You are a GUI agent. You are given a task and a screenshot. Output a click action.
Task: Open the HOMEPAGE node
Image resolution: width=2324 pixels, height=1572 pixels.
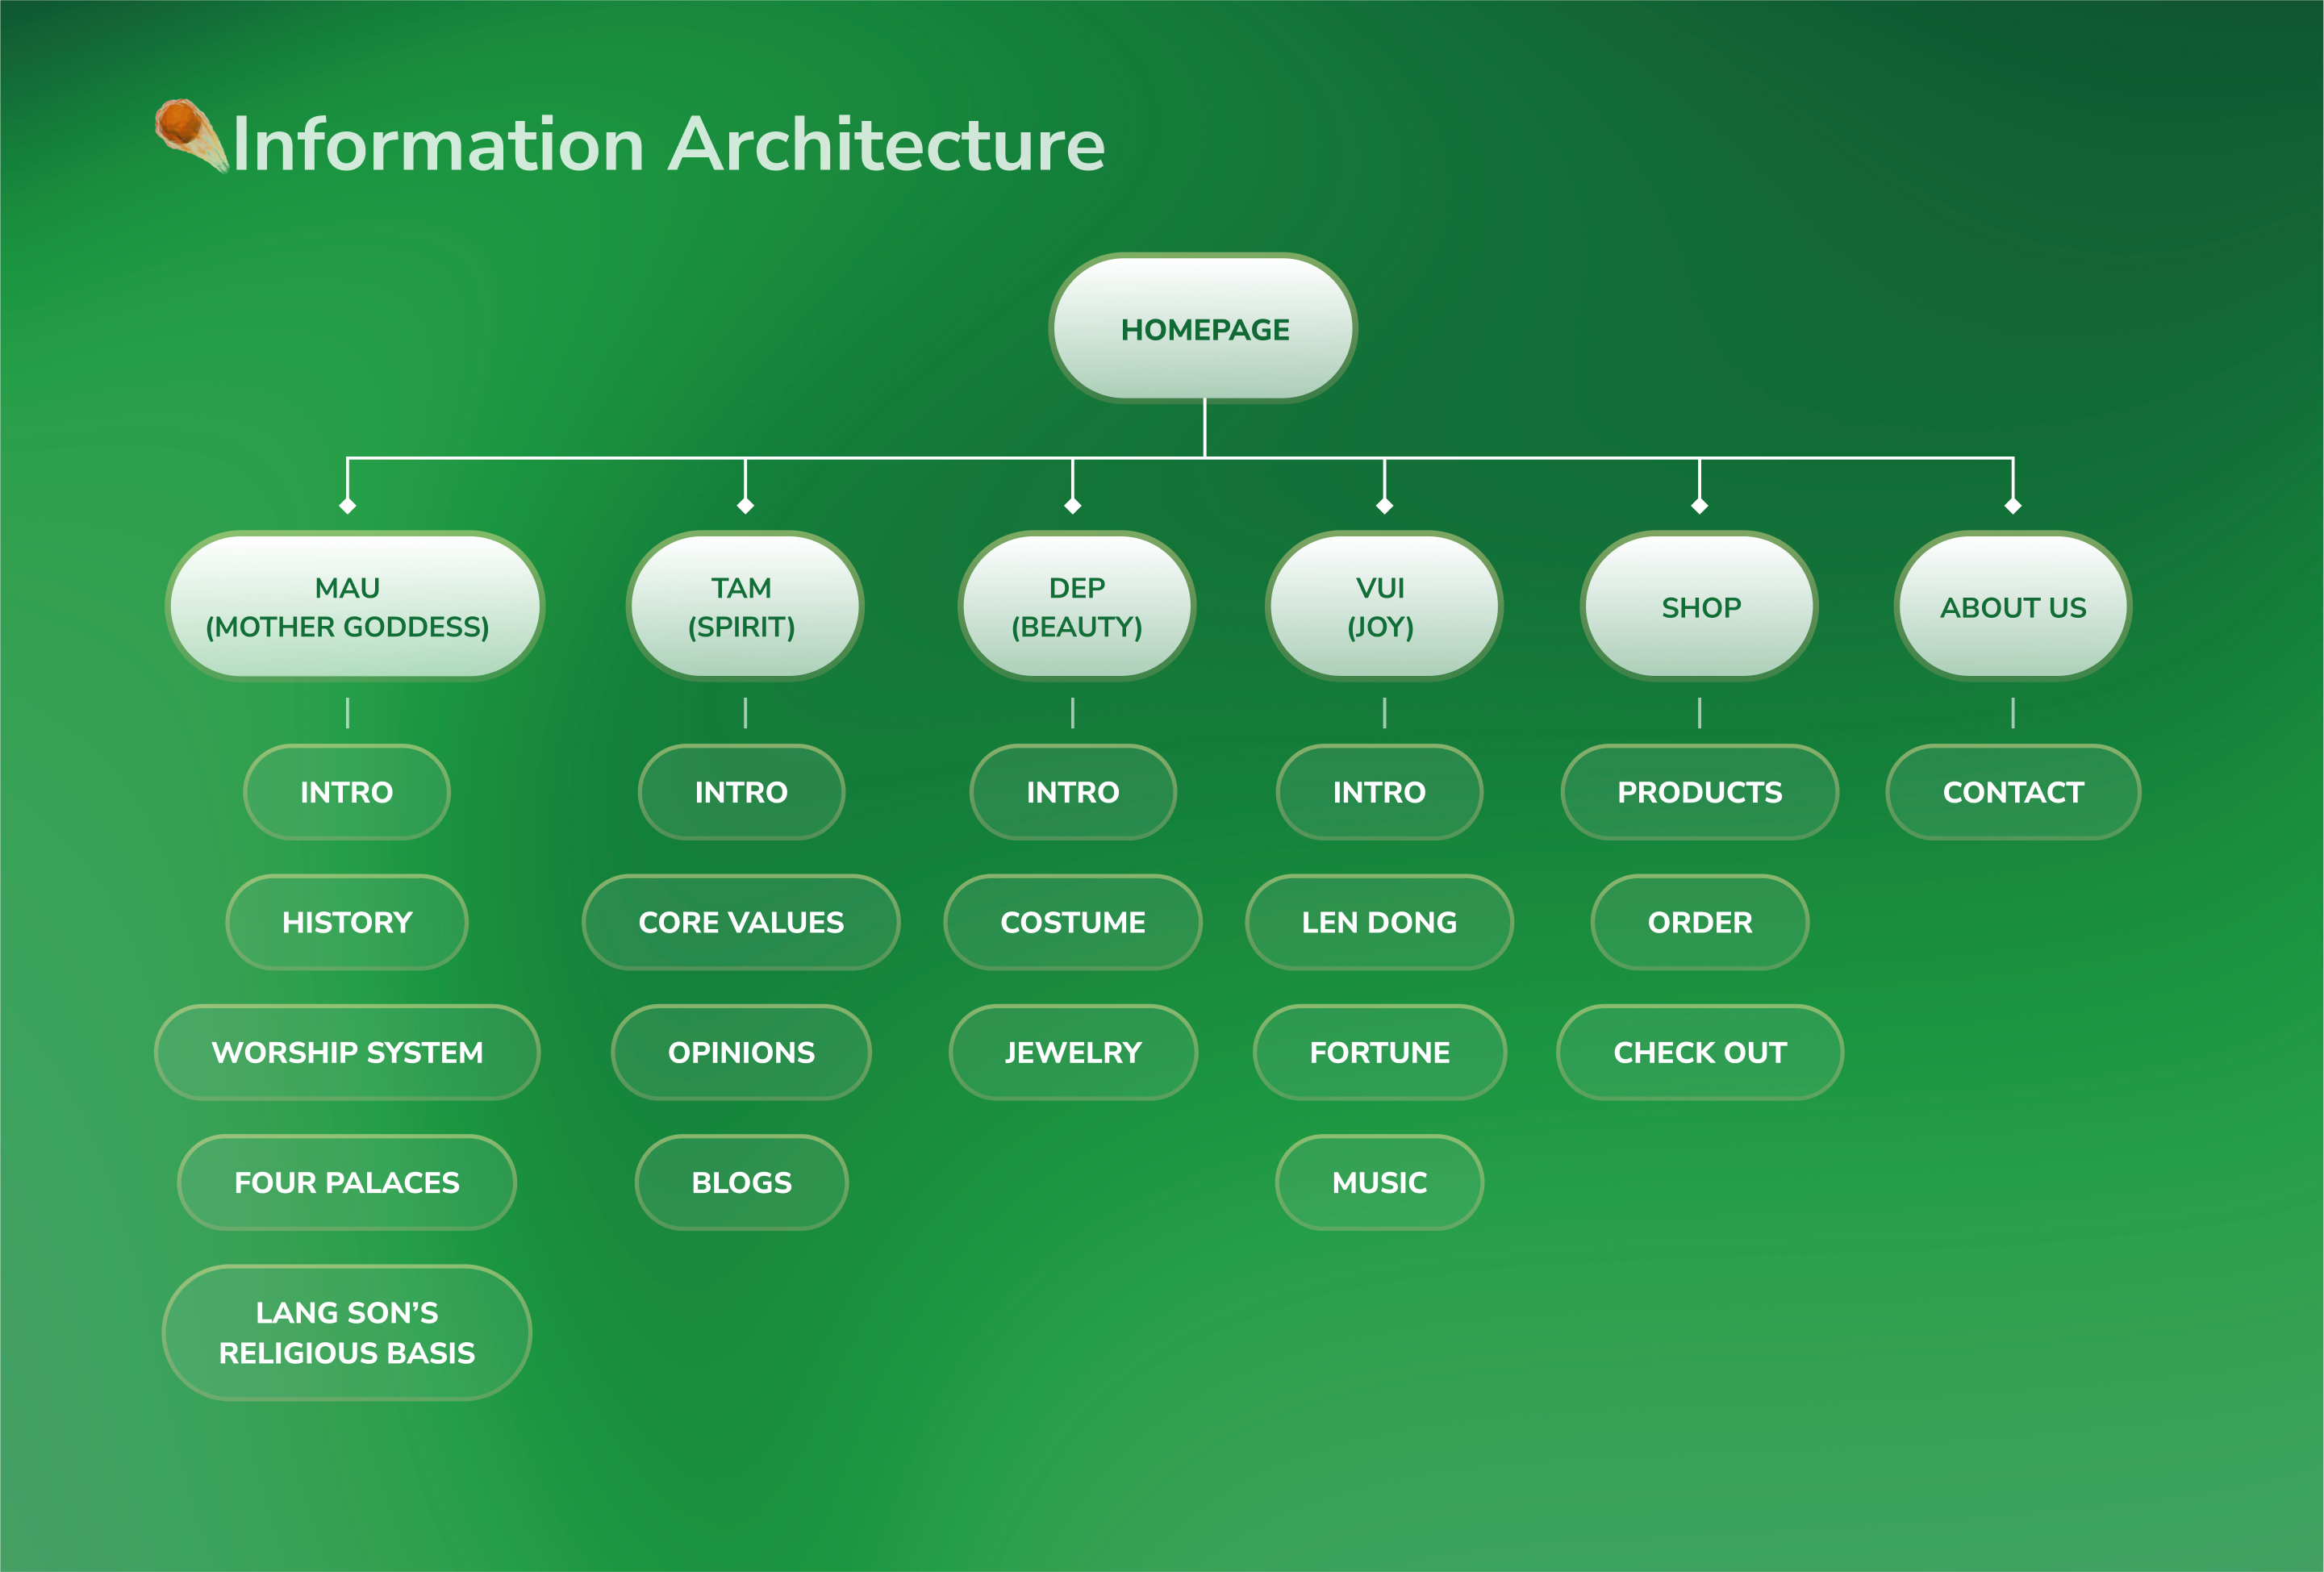(1203, 329)
